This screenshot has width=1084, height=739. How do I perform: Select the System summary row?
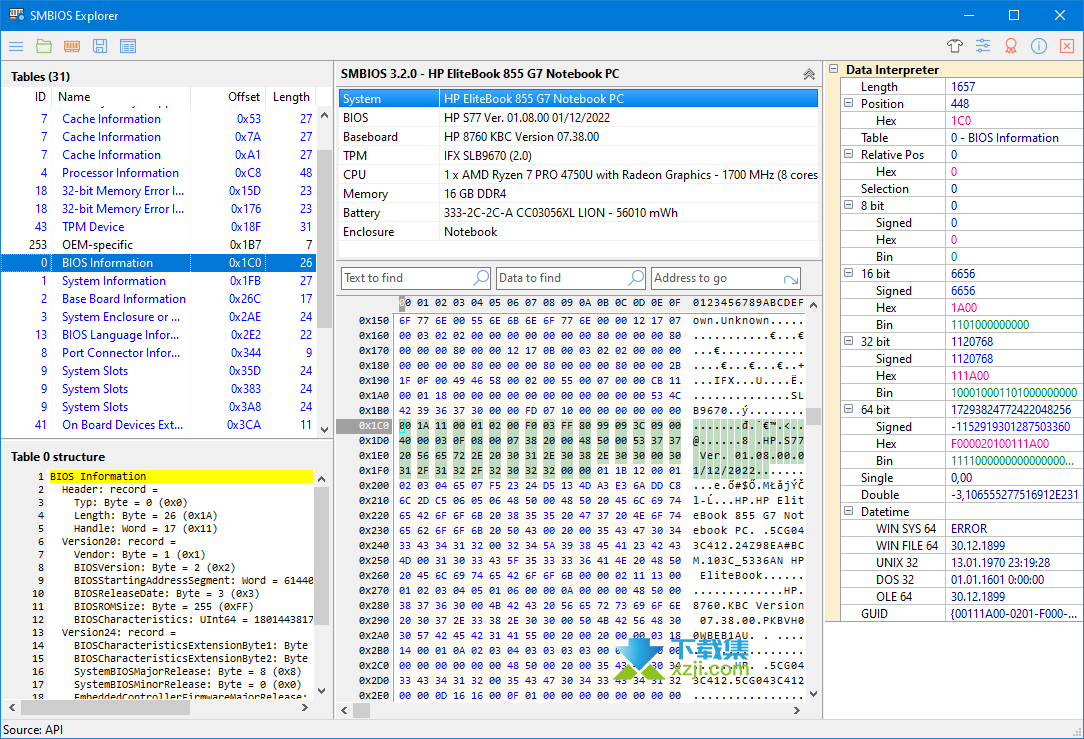[x=578, y=99]
